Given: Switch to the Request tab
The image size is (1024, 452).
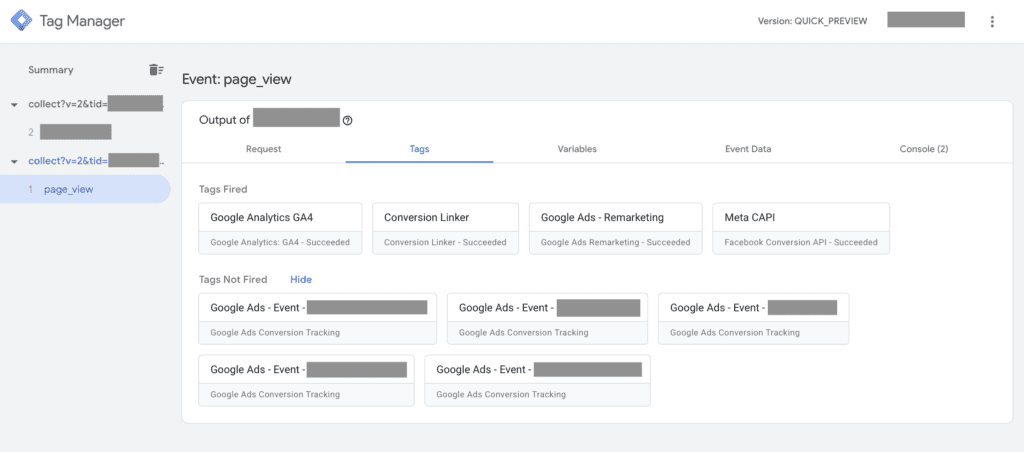Looking at the screenshot, I should [263, 149].
